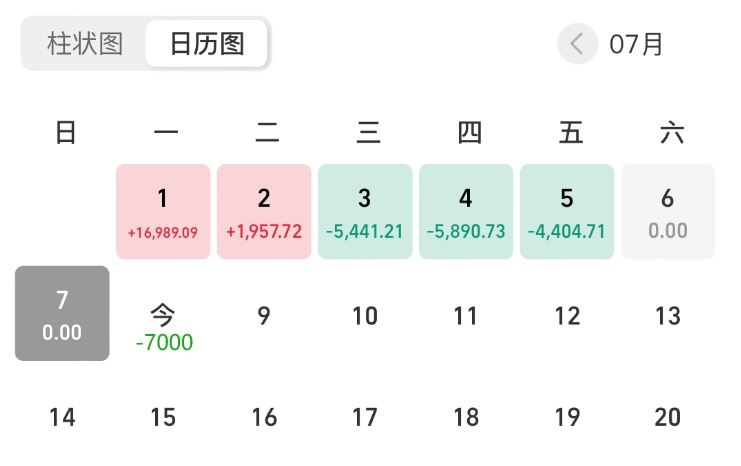Open July 4 showing -5,890.73 loss

[466, 212]
